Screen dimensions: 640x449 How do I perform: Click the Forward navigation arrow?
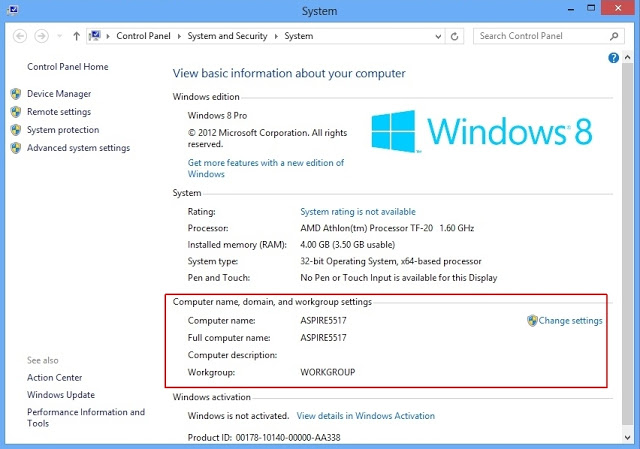pyautogui.click(x=41, y=36)
